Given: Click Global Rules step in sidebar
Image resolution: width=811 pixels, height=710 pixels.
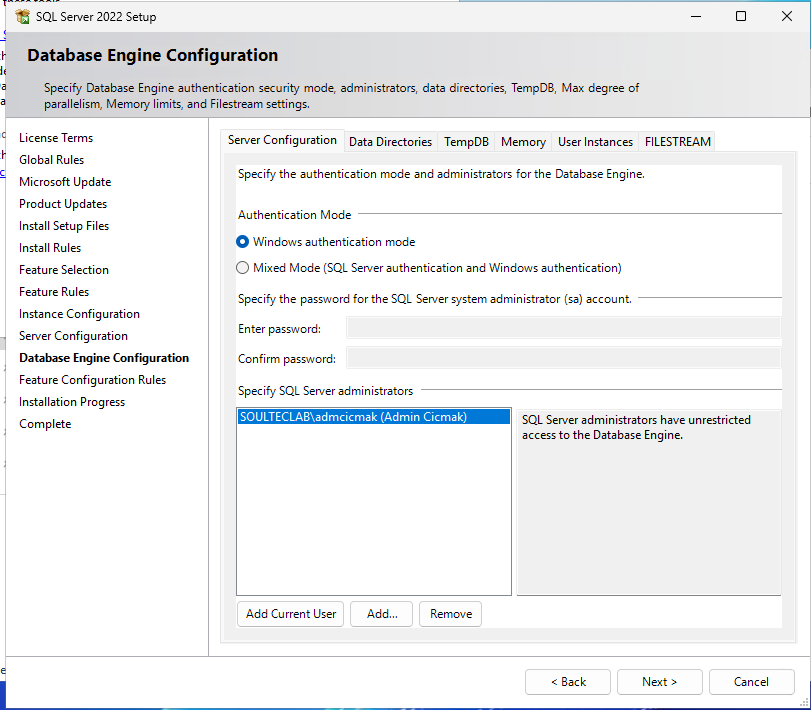Looking at the screenshot, I should (51, 160).
